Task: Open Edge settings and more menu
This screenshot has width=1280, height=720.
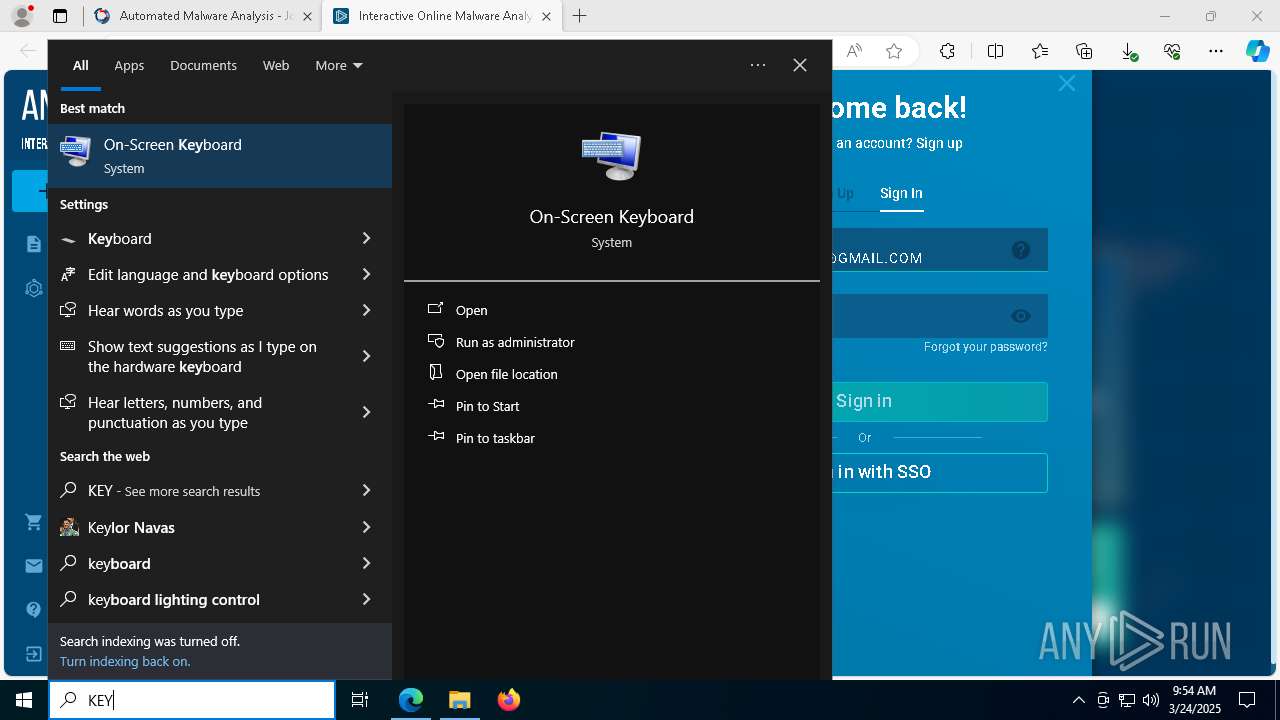Action: click(1216, 51)
